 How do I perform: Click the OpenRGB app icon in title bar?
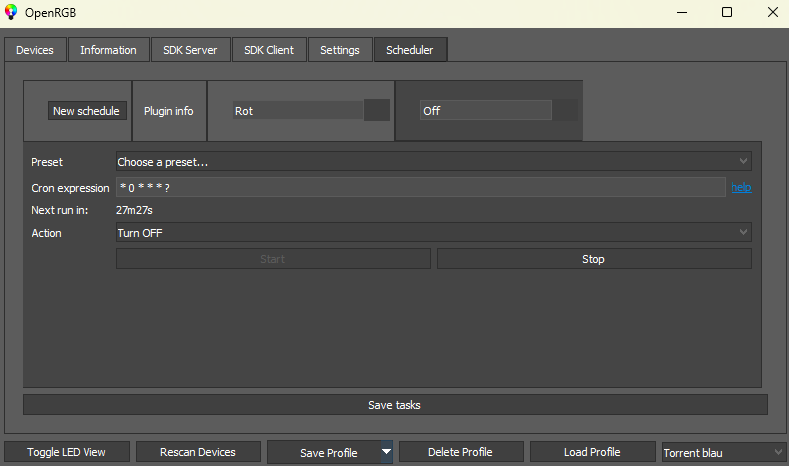click(x=11, y=12)
